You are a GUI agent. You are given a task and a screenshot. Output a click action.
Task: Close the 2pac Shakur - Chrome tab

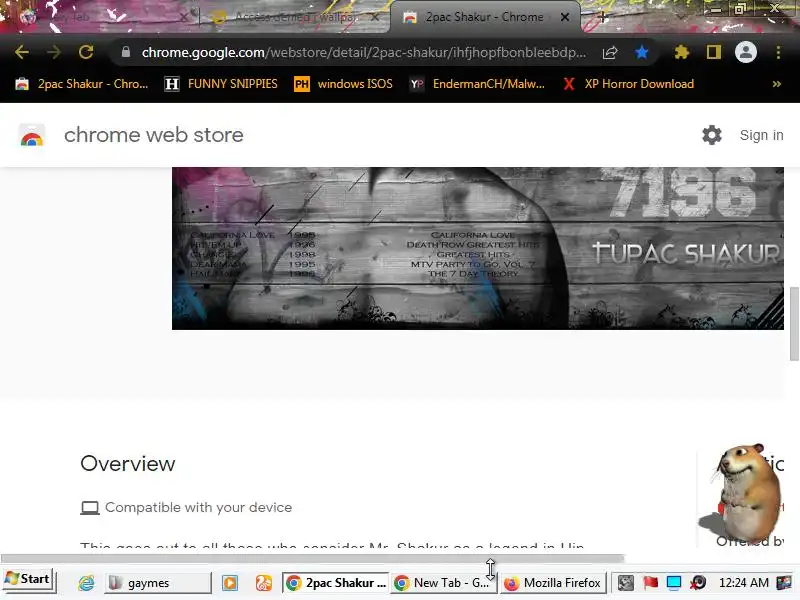565,17
